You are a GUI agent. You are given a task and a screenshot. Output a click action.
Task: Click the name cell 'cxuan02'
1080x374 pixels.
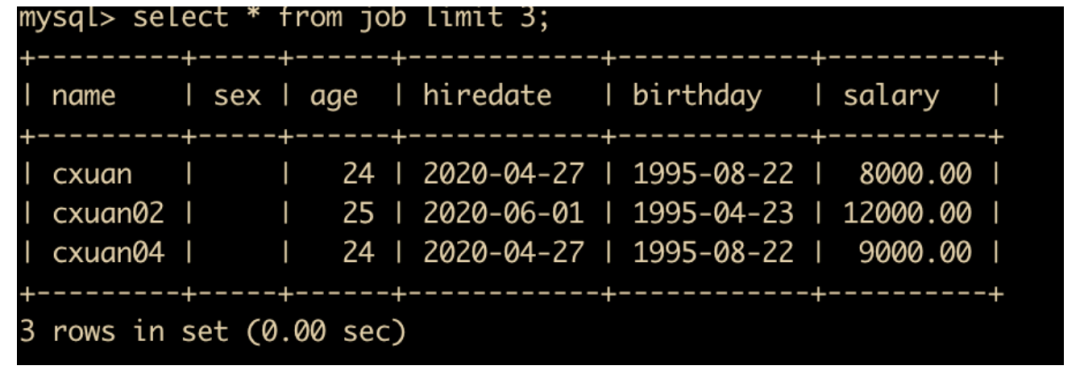coord(108,214)
